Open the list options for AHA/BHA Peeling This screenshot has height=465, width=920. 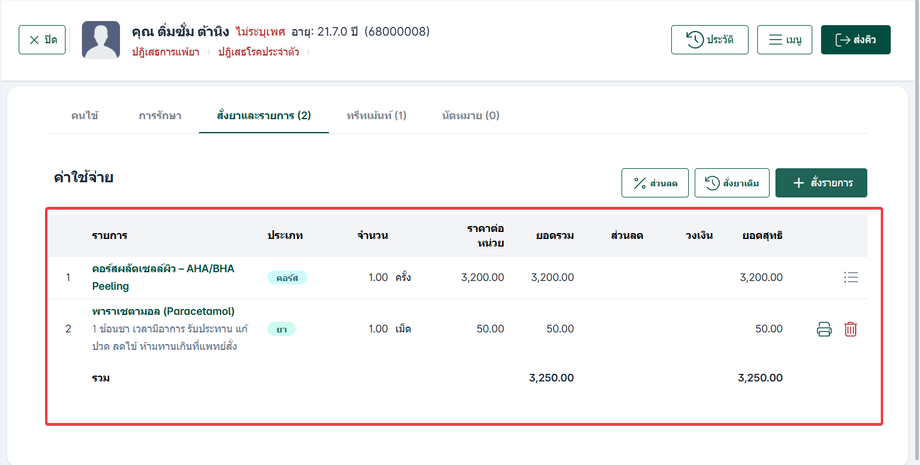coord(851,277)
